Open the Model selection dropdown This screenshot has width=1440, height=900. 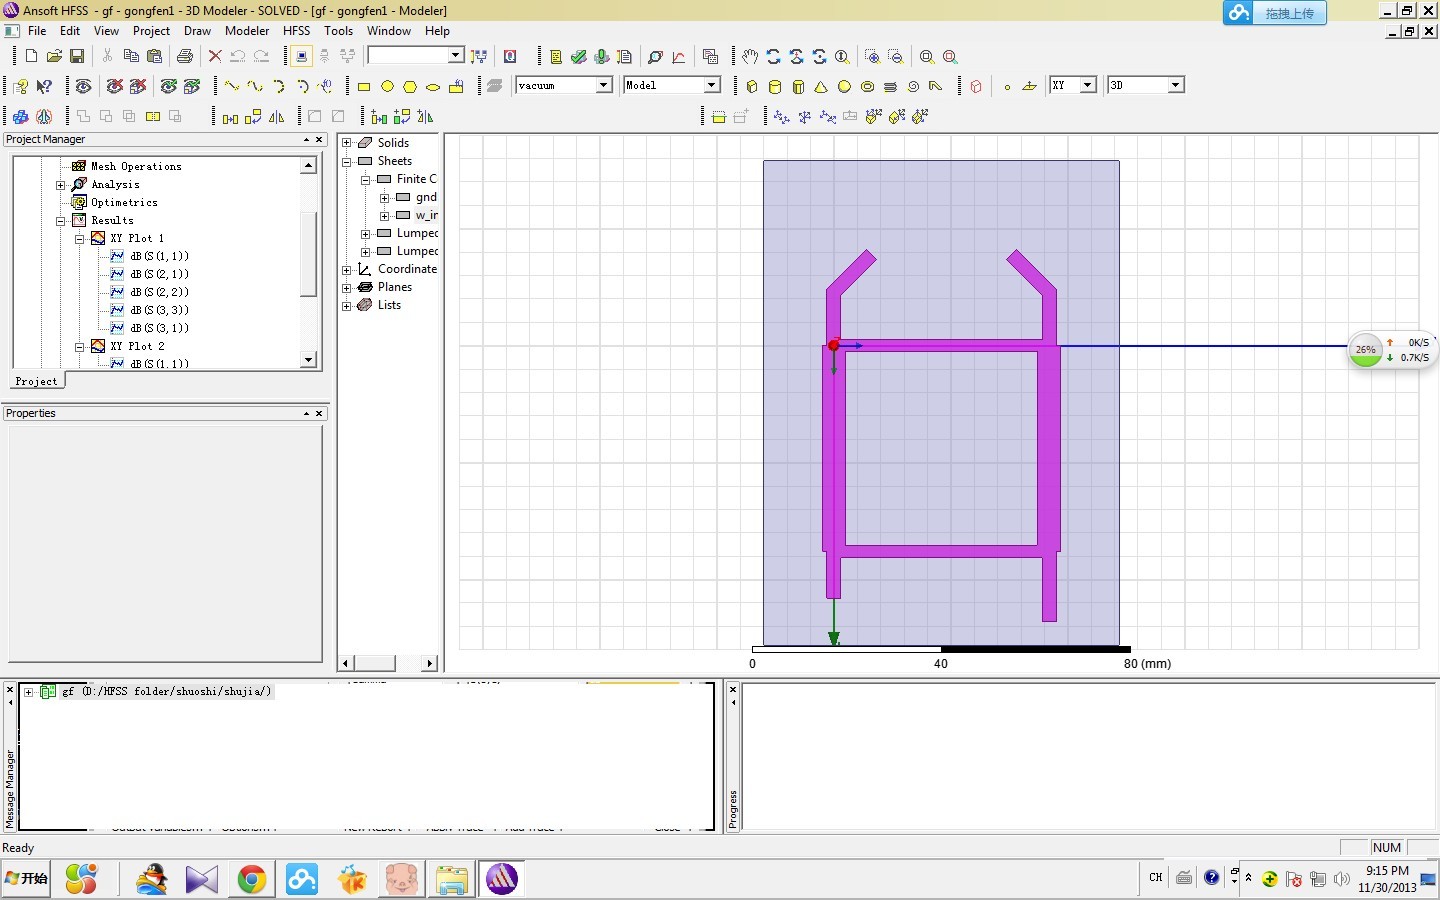pyautogui.click(x=712, y=85)
